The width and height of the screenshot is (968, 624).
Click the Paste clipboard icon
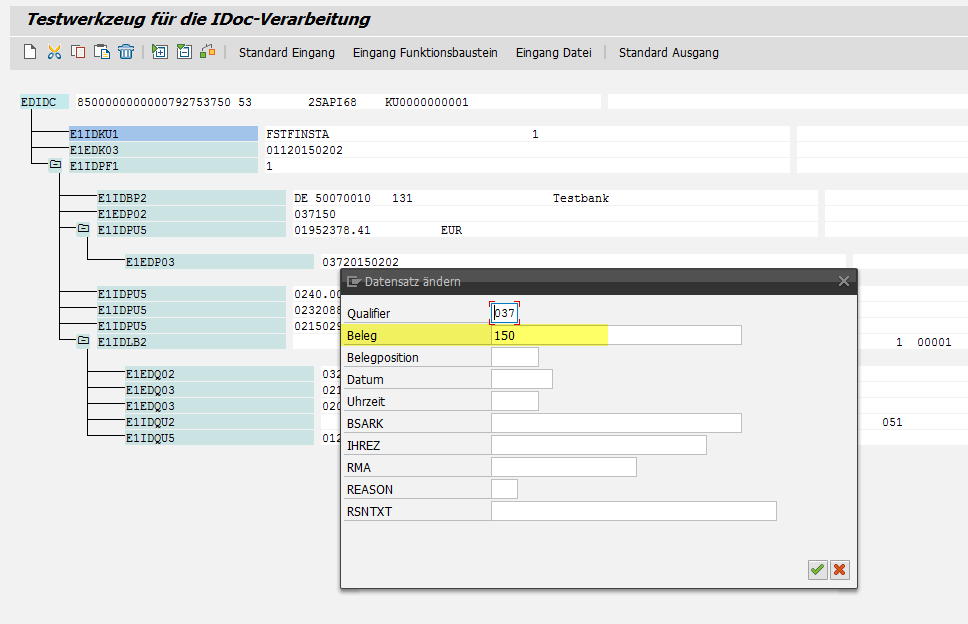coord(102,52)
